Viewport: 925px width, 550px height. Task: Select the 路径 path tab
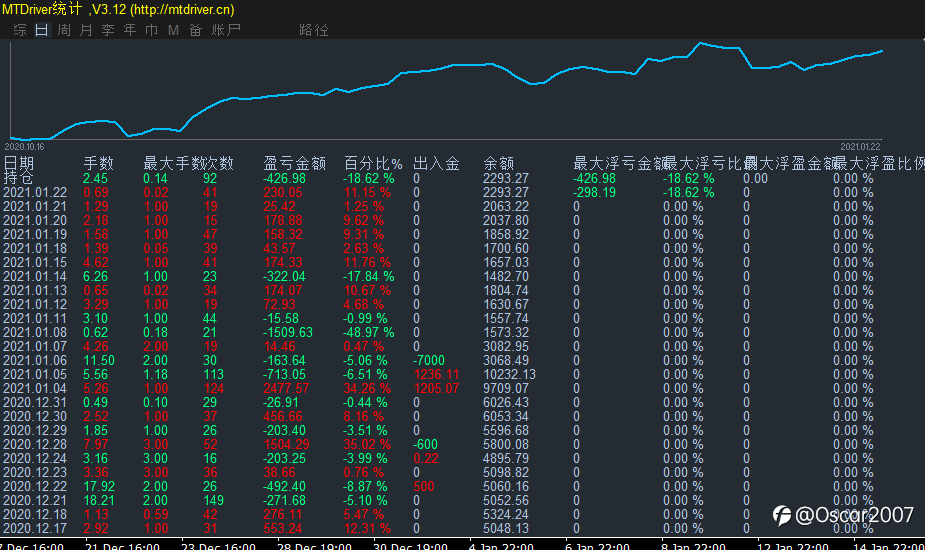click(314, 30)
